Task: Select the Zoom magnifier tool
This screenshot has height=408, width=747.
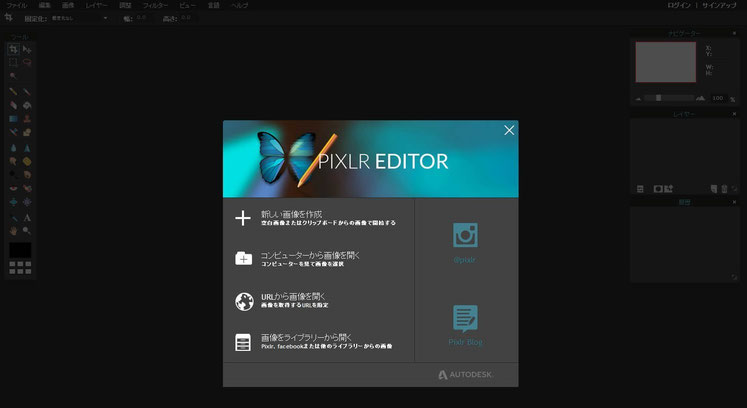Action: [27, 231]
